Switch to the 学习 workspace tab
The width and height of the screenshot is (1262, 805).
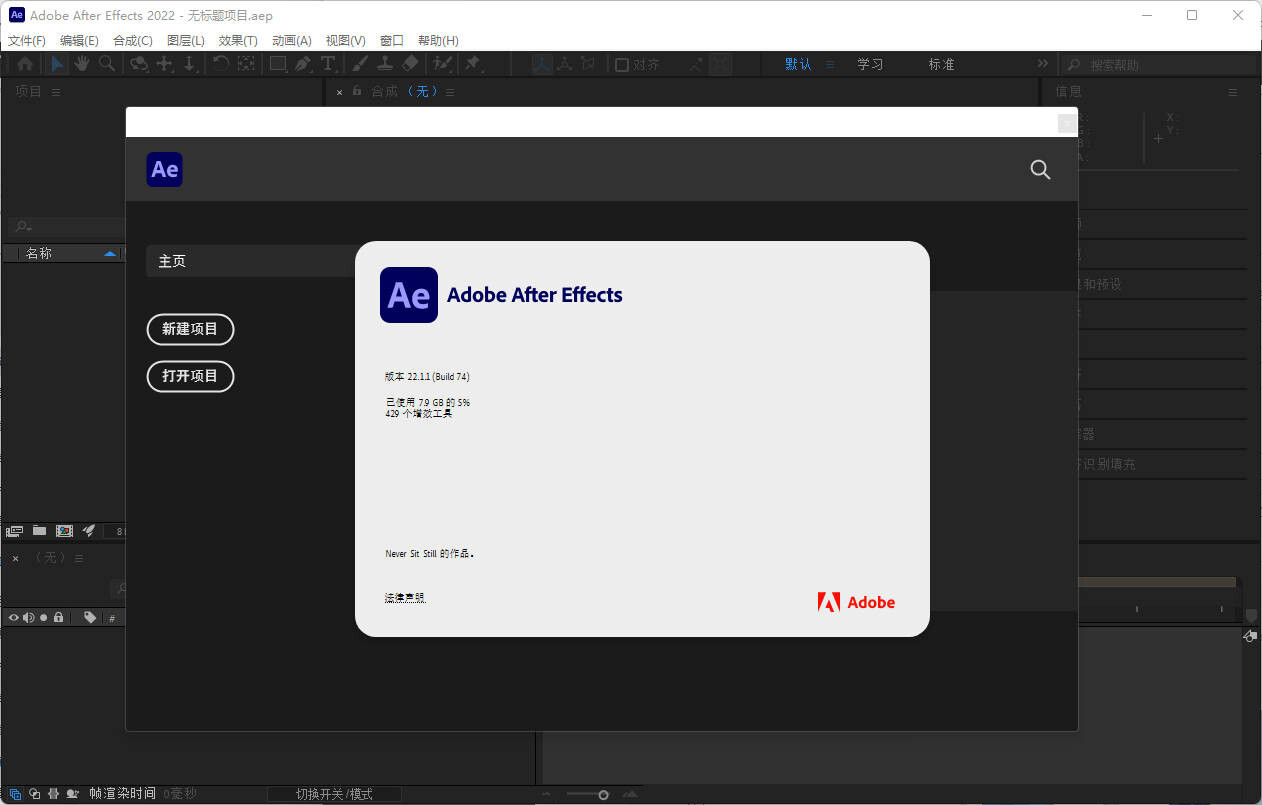[x=870, y=64]
